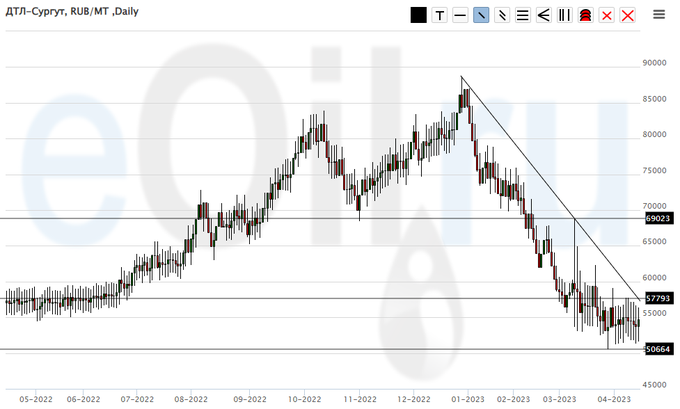
Task: Click the 01-2023 date axis label
Action: tap(467, 397)
